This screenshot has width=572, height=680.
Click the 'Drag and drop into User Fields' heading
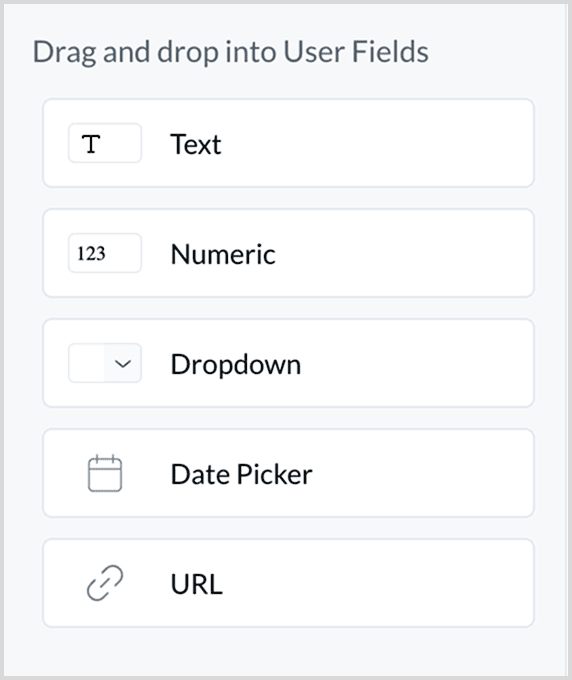click(x=231, y=52)
